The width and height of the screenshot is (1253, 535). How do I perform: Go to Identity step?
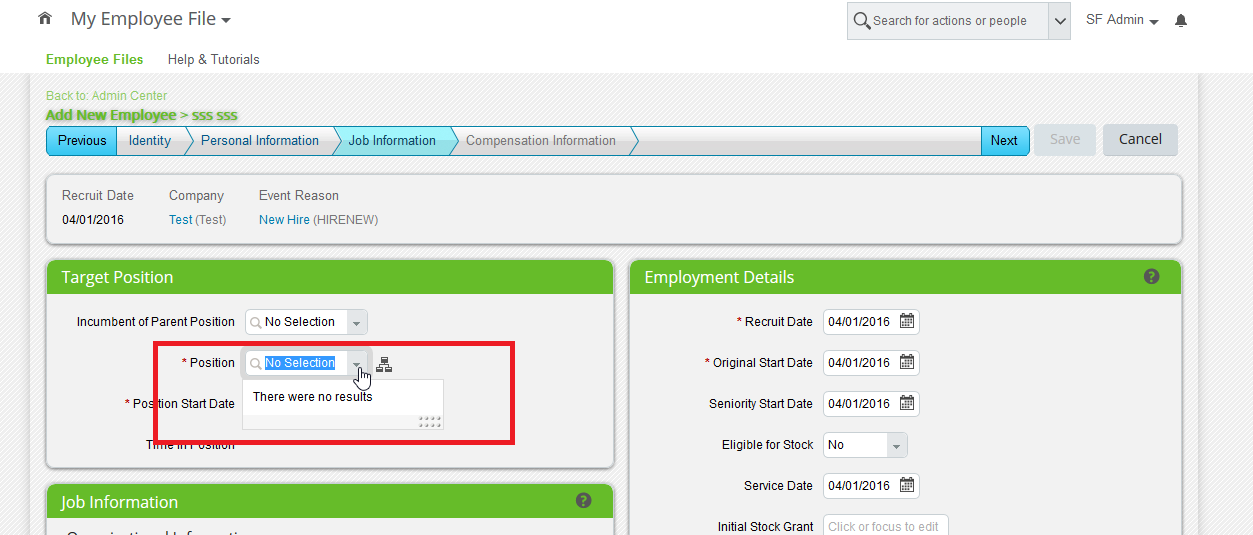150,141
